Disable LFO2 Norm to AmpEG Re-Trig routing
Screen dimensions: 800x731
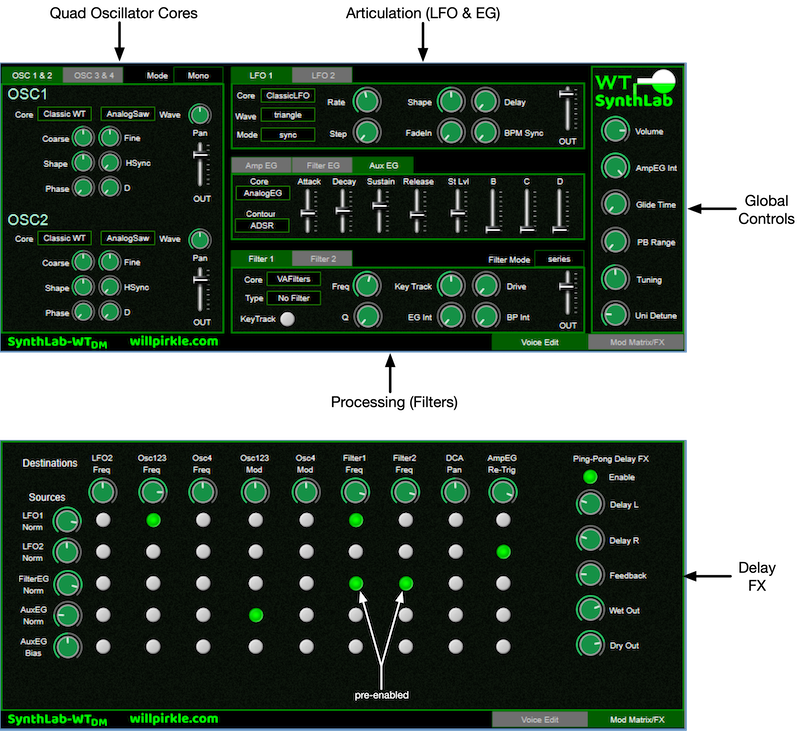[503, 551]
